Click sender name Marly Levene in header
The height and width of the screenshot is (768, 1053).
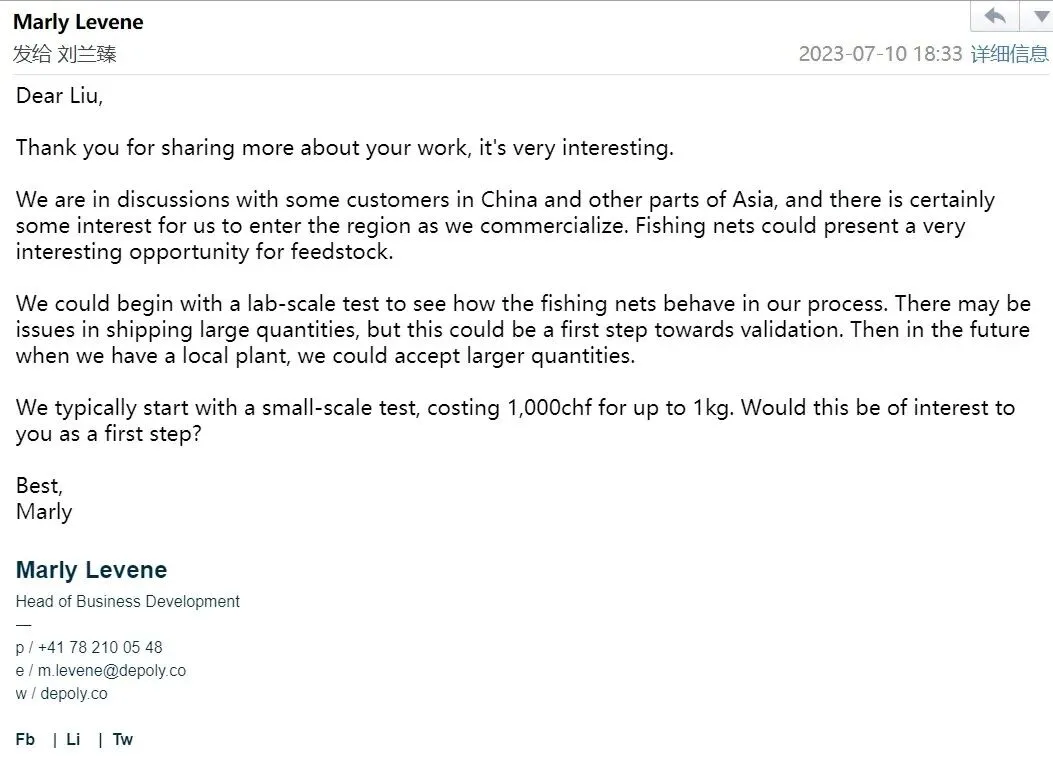(78, 22)
